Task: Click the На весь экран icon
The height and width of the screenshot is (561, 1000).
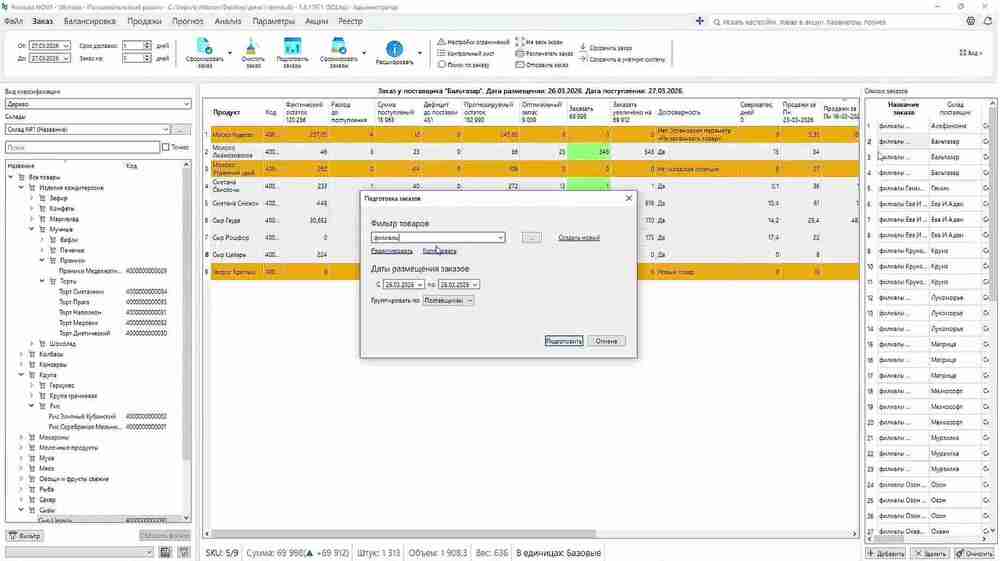Action: pyautogui.click(x=520, y=42)
